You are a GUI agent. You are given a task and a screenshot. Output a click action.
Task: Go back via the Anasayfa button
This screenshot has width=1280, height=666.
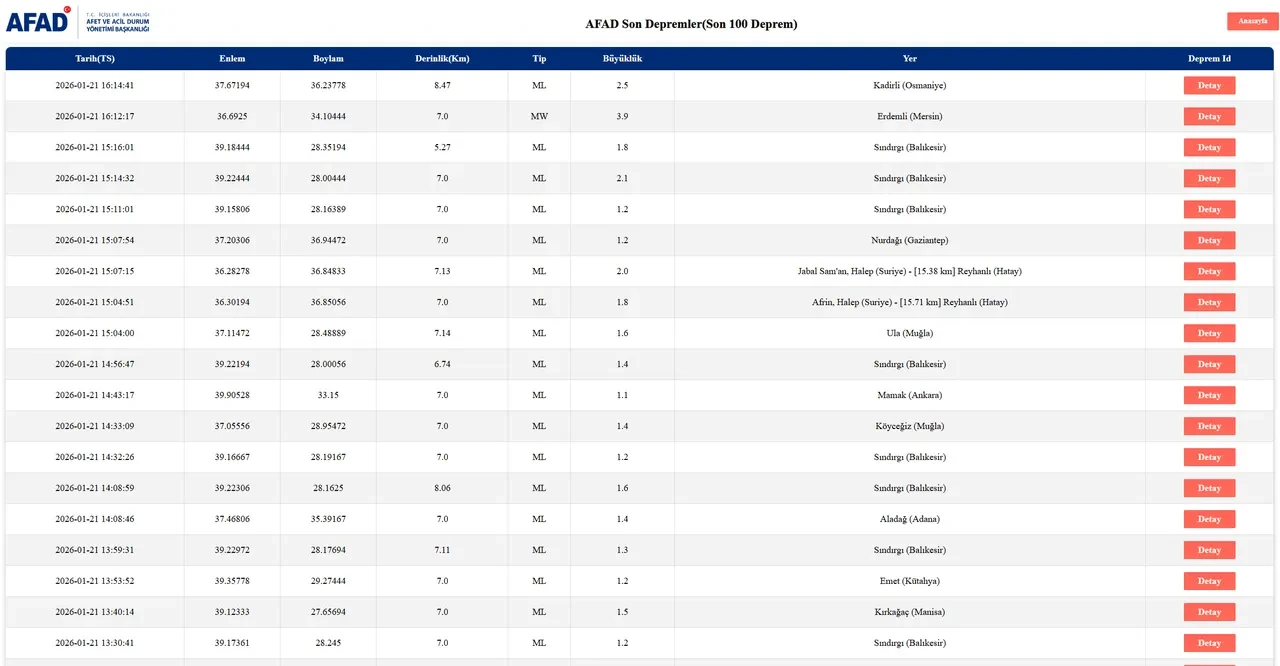click(1252, 21)
